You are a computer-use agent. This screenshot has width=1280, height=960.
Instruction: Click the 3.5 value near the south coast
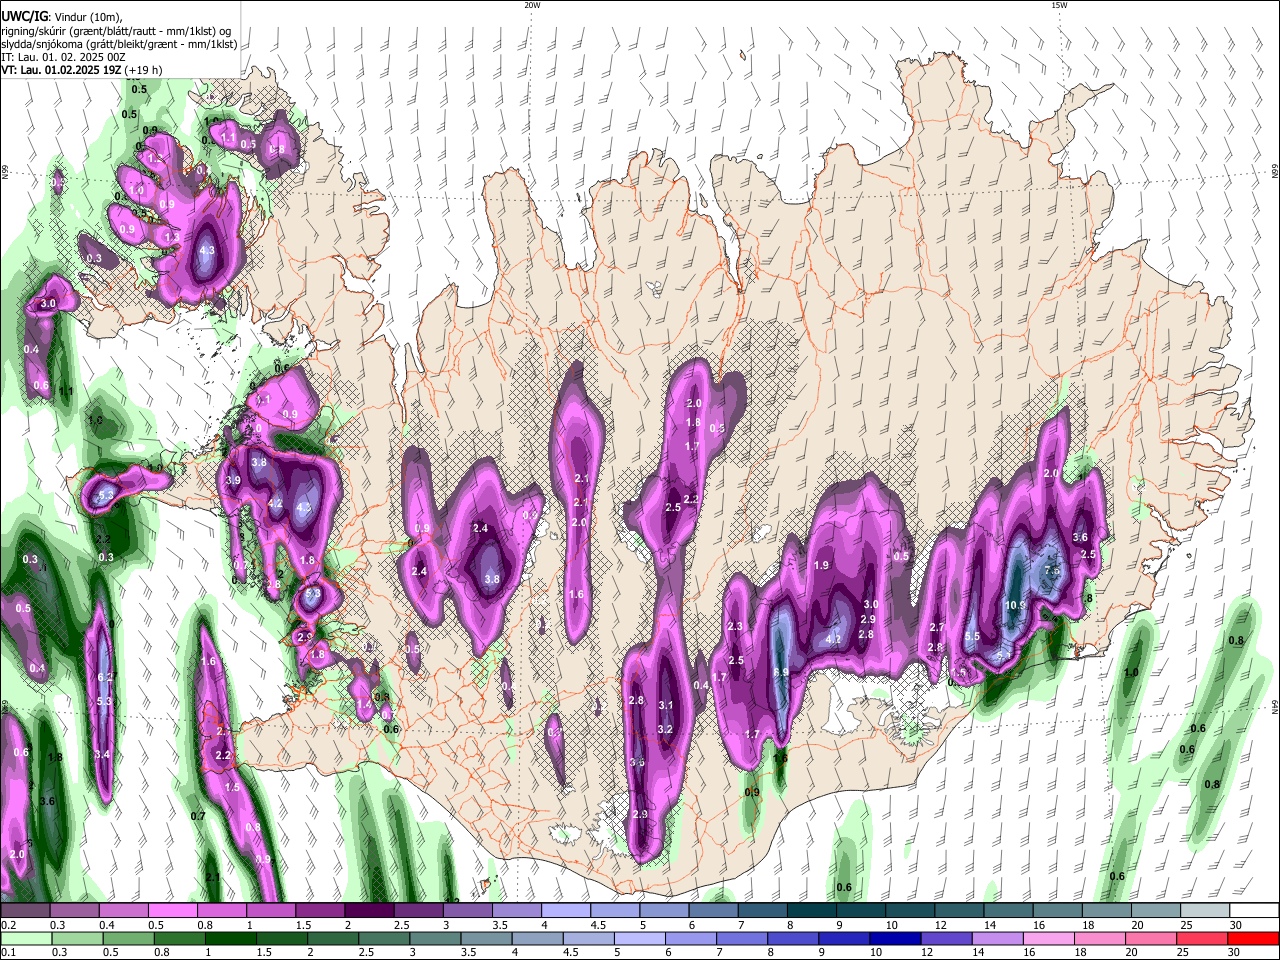(x=638, y=762)
